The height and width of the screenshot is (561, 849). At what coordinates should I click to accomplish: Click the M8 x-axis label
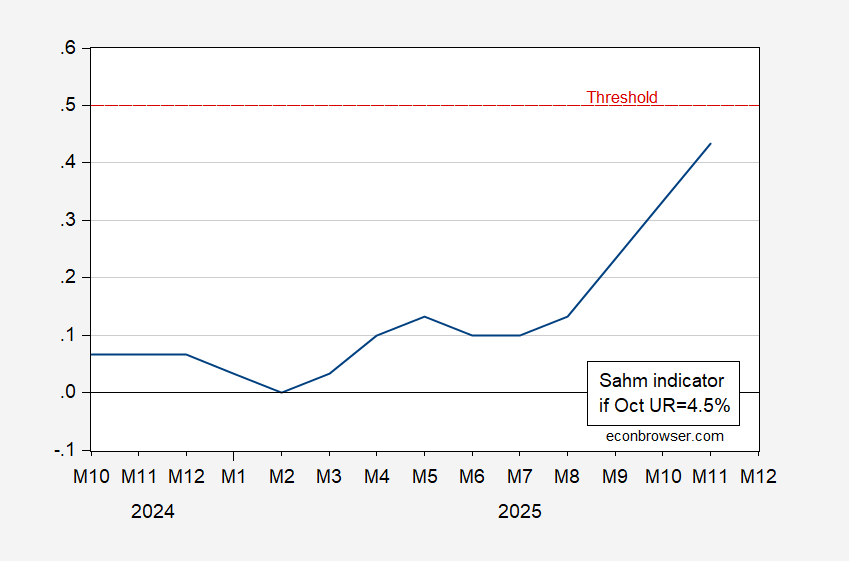coord(568,477)
